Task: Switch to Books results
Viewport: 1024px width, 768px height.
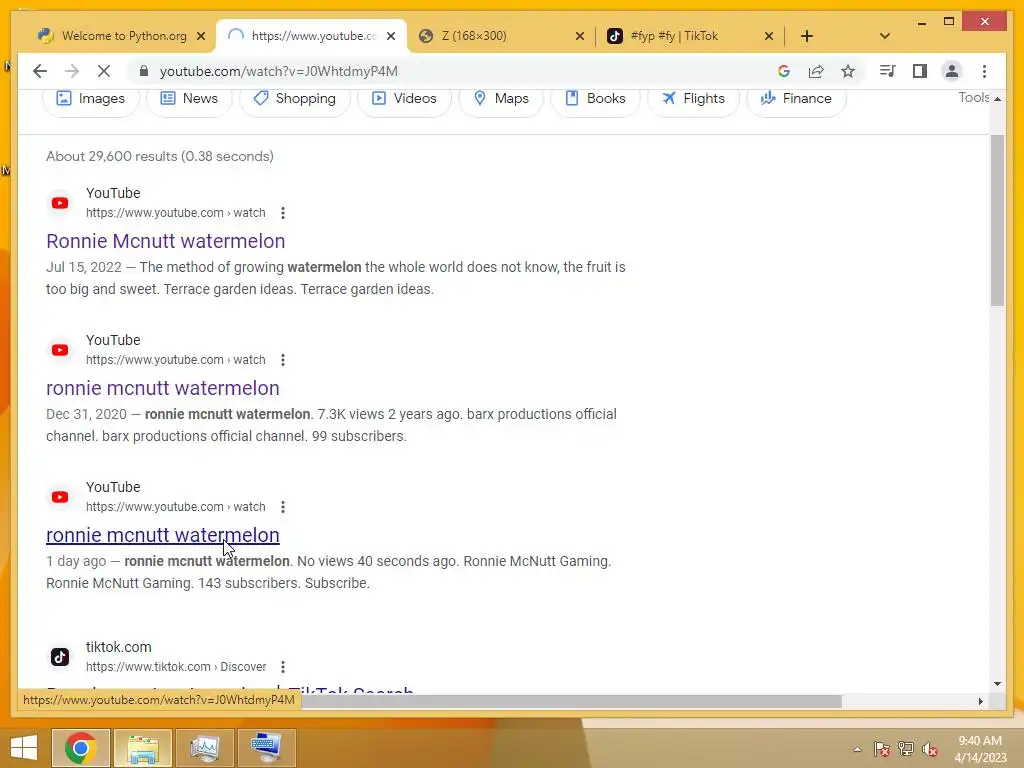Action: click(595, 99)
